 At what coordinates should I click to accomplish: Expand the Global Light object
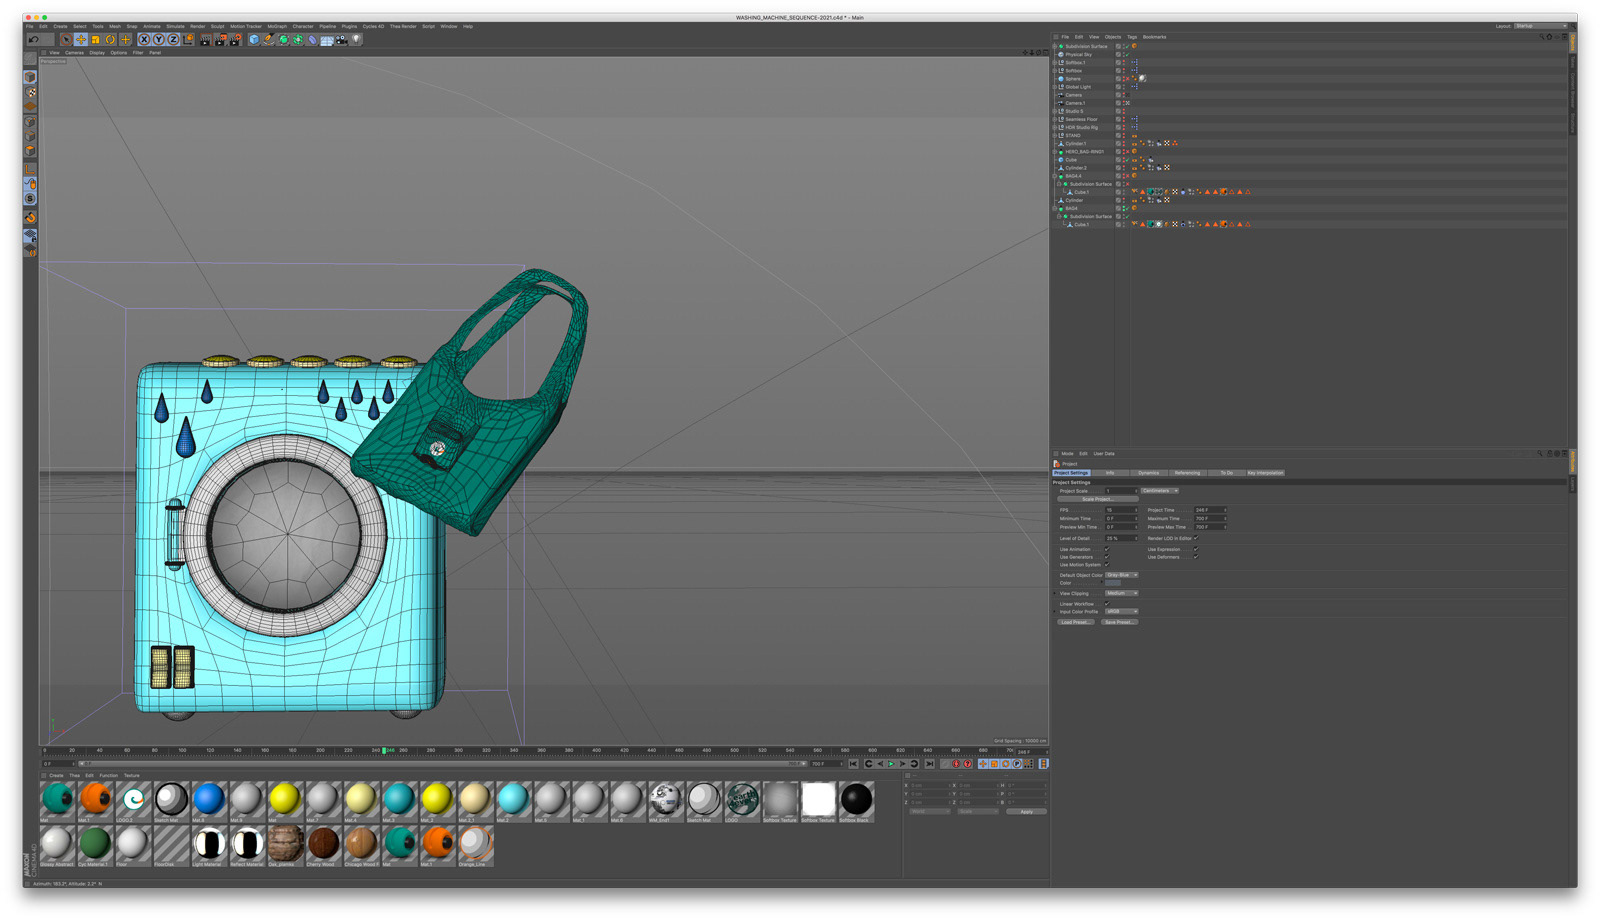coord(1055,87)
